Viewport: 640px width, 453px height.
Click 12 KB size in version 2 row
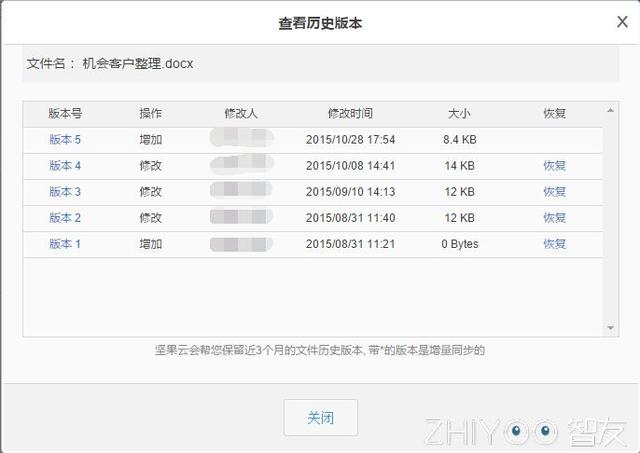click(x=460, y=218)
